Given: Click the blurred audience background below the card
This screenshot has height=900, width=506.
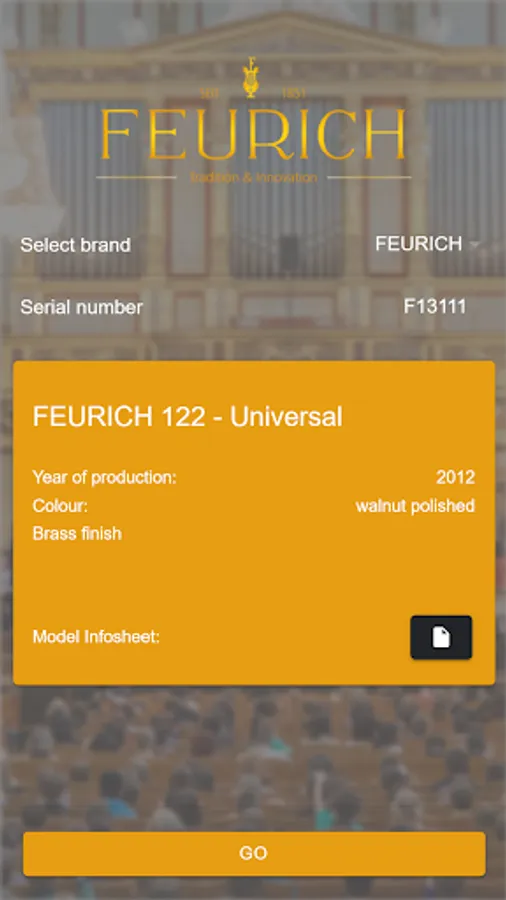Looking at the screenshot, I should (x=253, y=758).
